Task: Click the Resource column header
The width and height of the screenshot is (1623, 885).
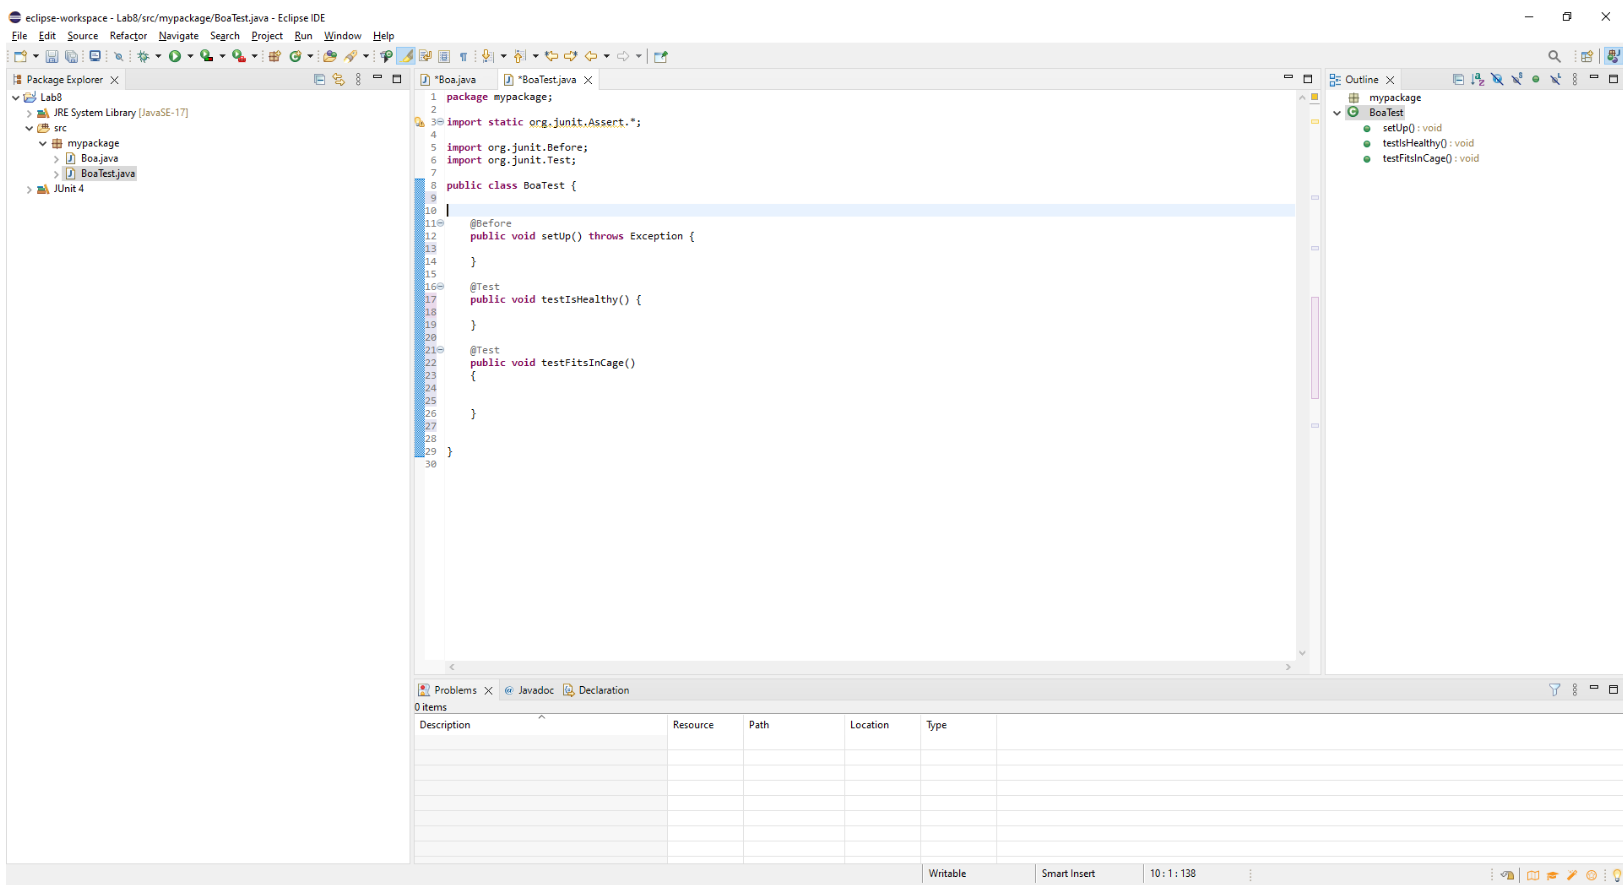Action: click(705, 725)
